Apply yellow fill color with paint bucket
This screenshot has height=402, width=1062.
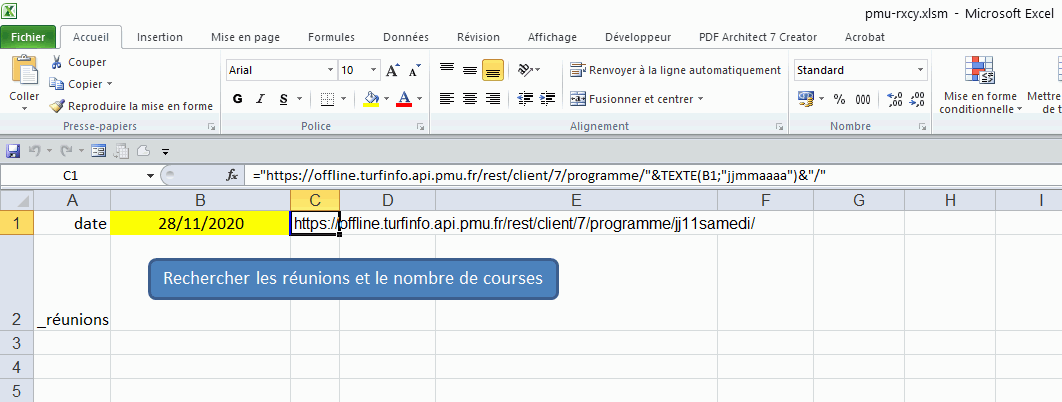point(371,99)
